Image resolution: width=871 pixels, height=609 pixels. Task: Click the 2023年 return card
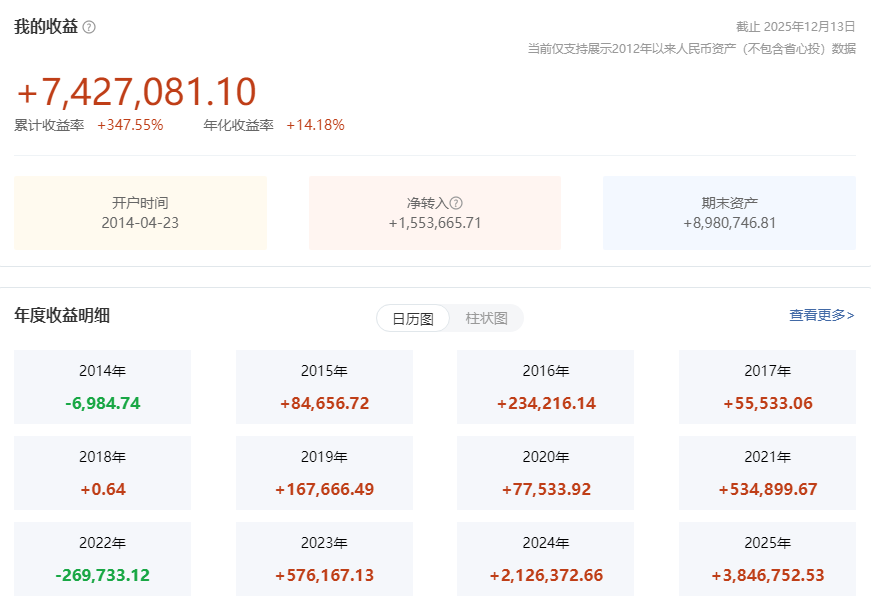pos(324,559)
